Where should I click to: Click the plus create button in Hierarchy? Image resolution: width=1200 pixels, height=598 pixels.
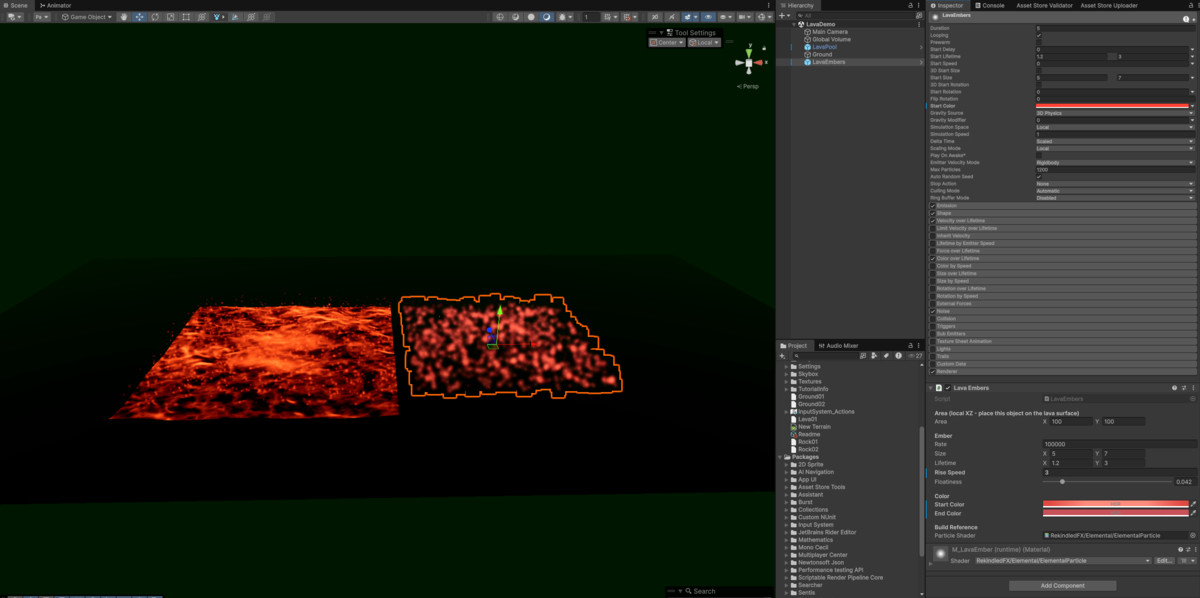[x=782, y=16]
